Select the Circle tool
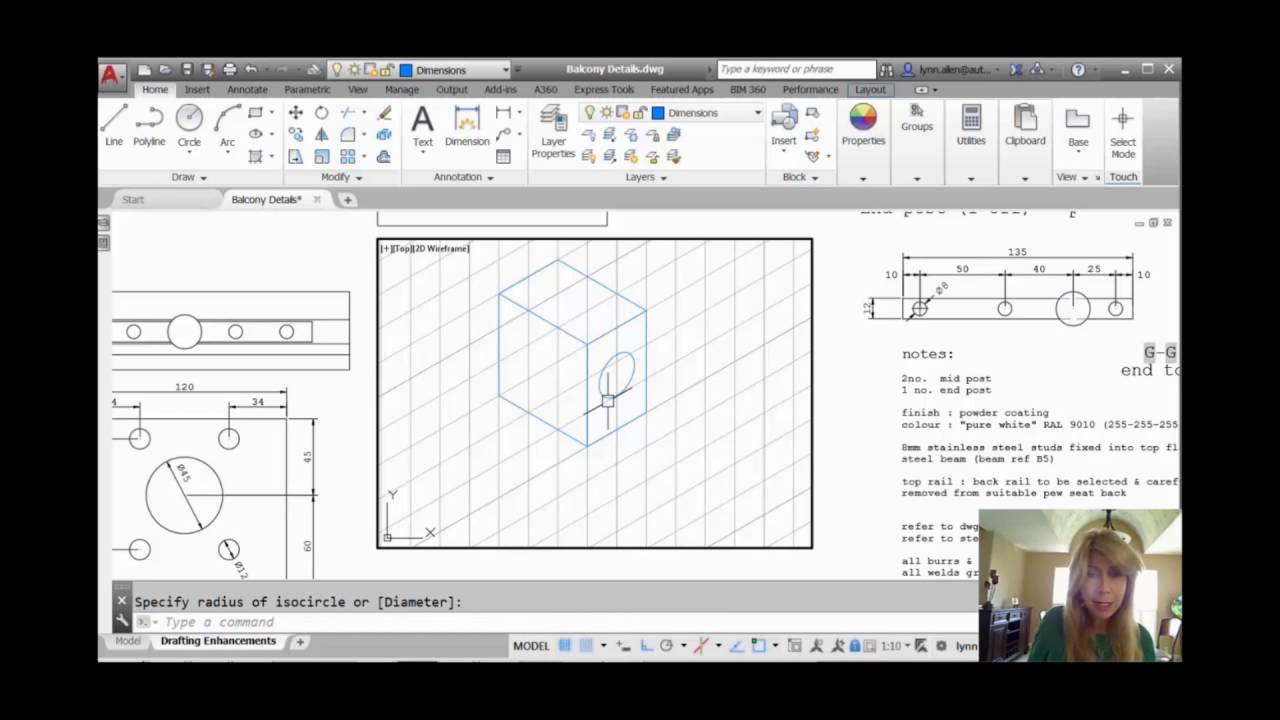 point(189,125)
